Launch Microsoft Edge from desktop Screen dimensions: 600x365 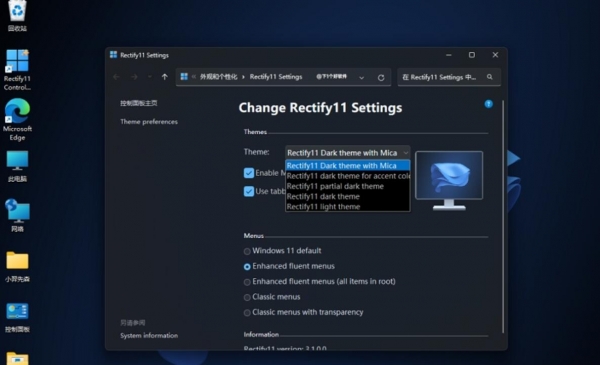click(x=17, y=120)
